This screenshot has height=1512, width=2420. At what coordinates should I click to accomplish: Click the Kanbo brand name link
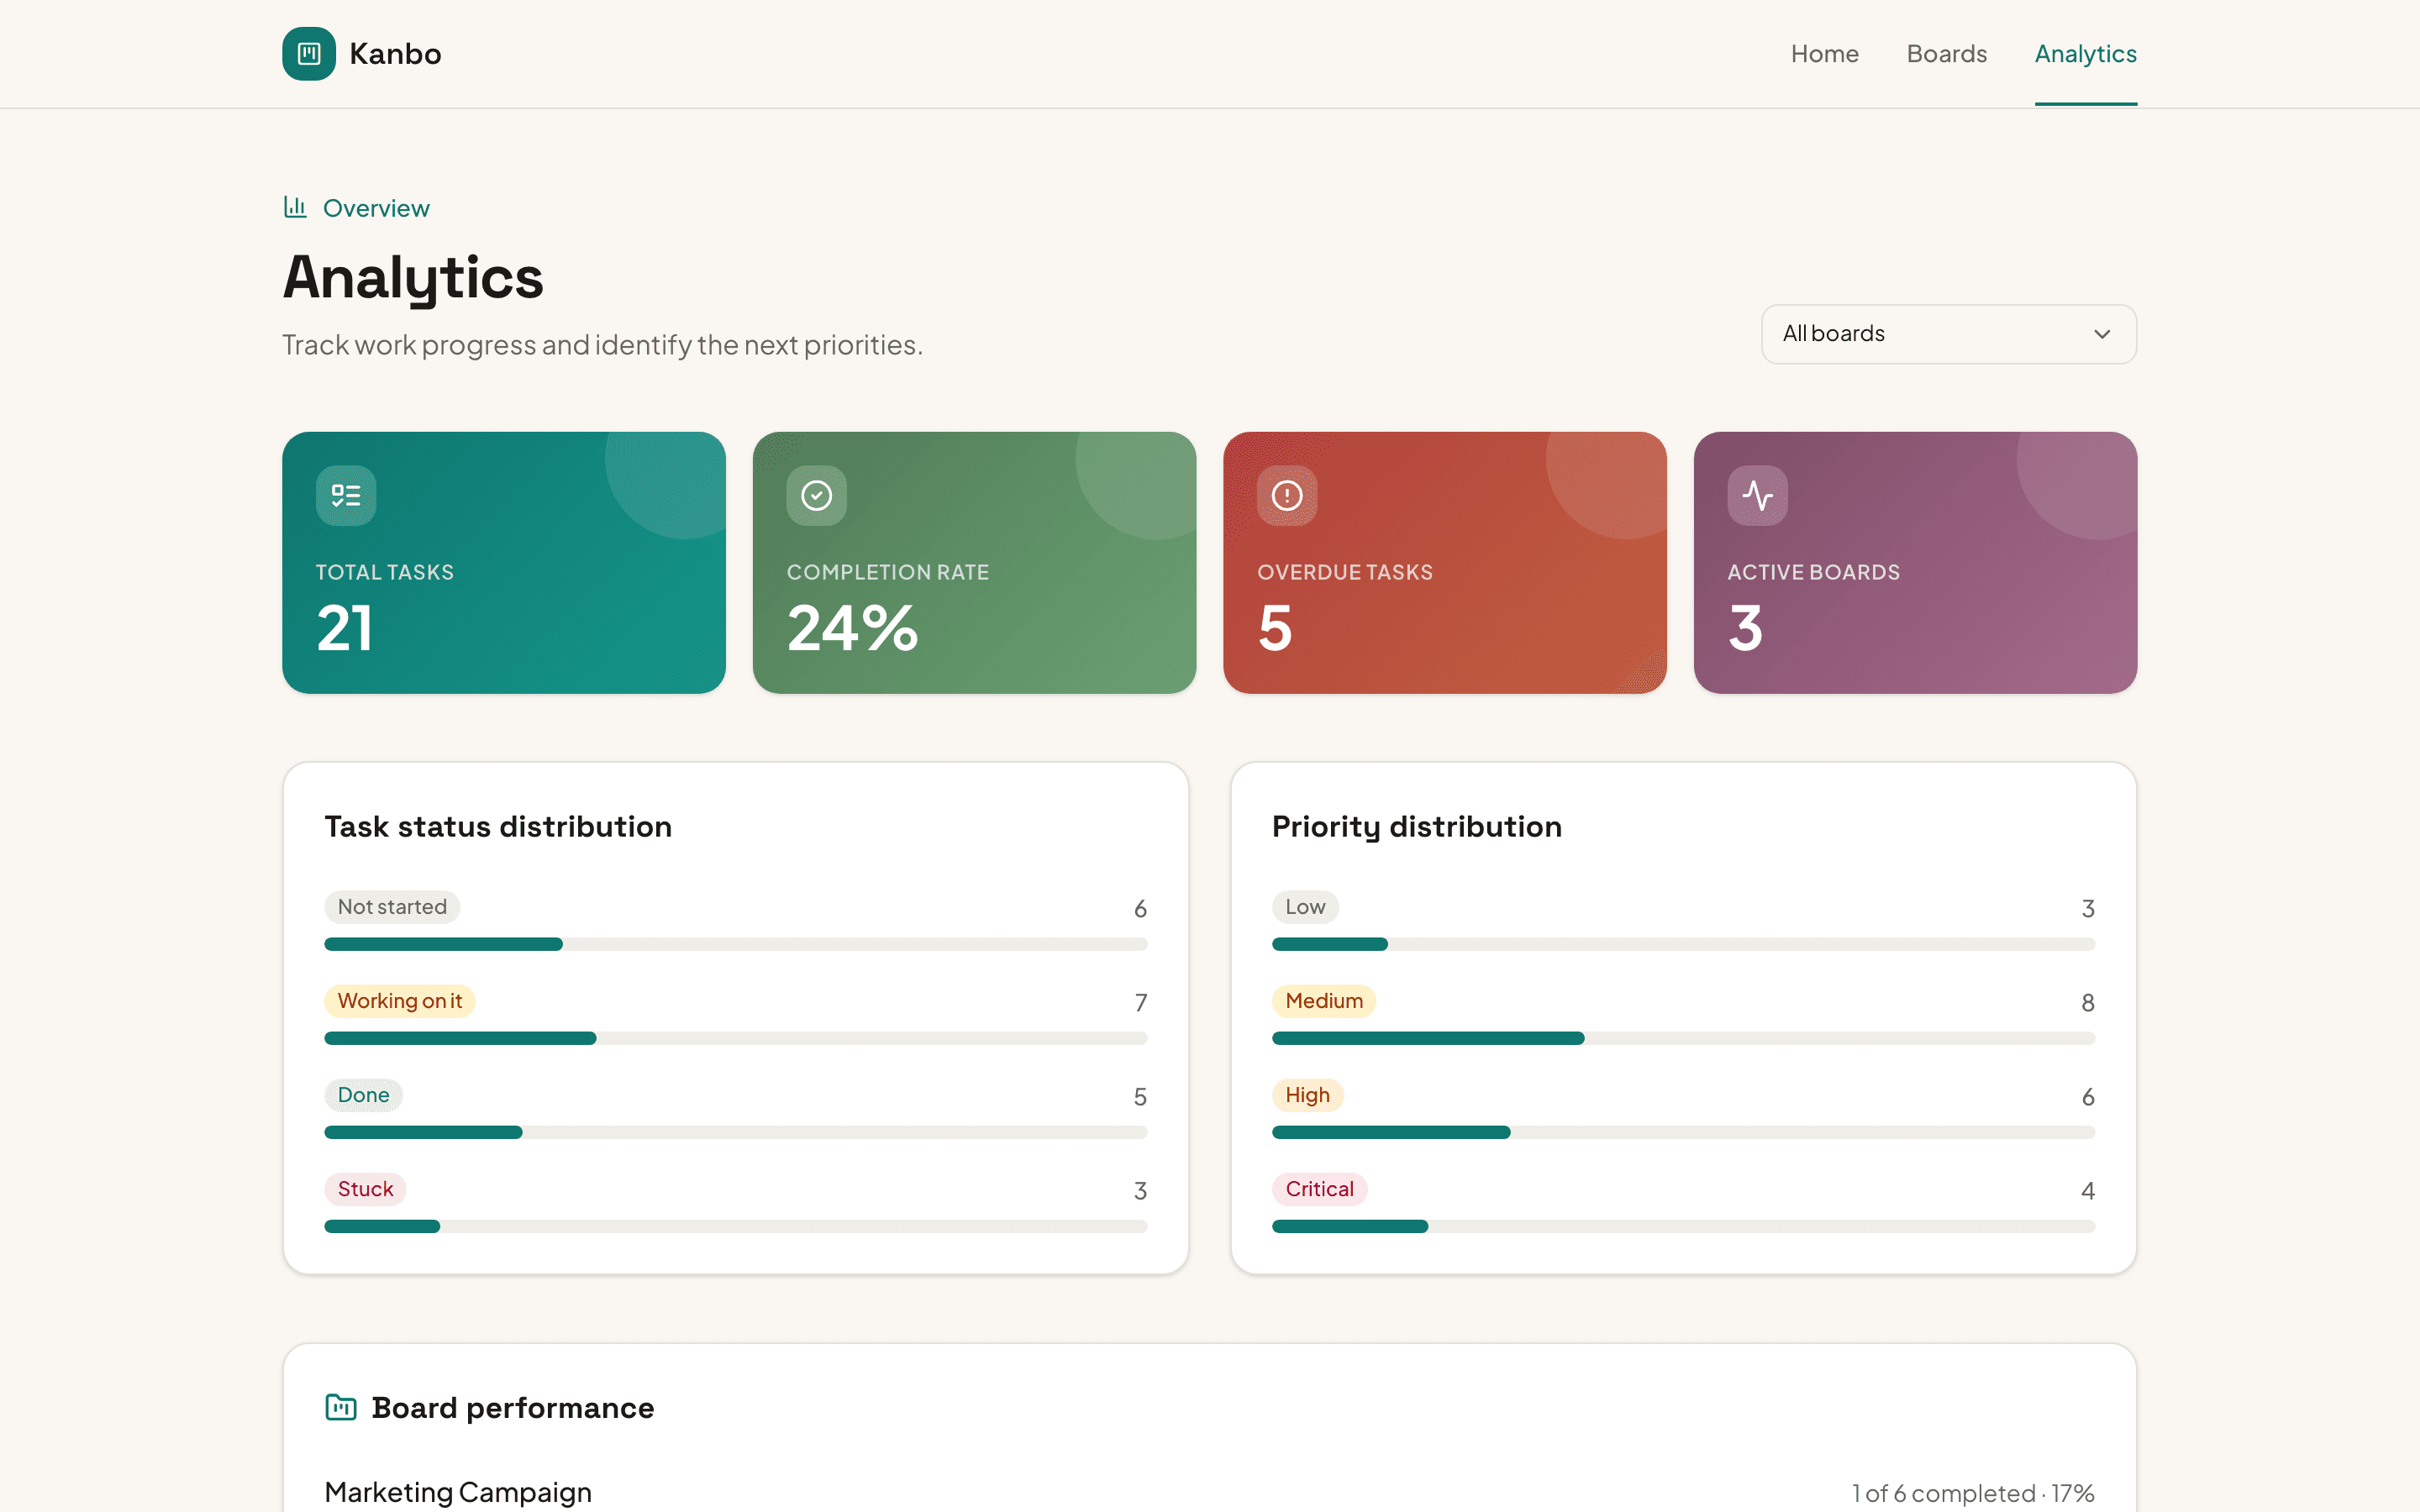coord(395,54)
